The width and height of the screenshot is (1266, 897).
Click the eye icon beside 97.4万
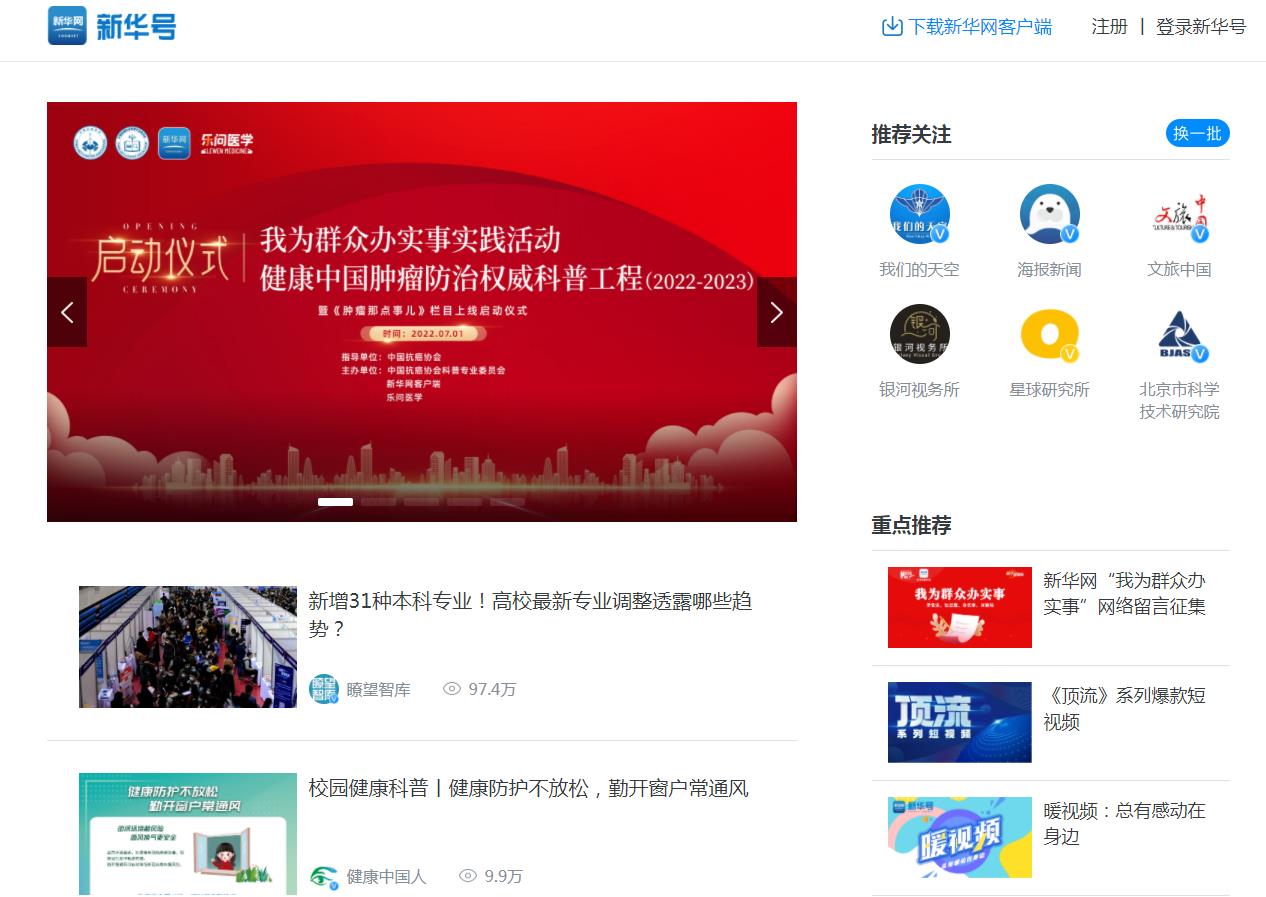(x=452, y=689)
